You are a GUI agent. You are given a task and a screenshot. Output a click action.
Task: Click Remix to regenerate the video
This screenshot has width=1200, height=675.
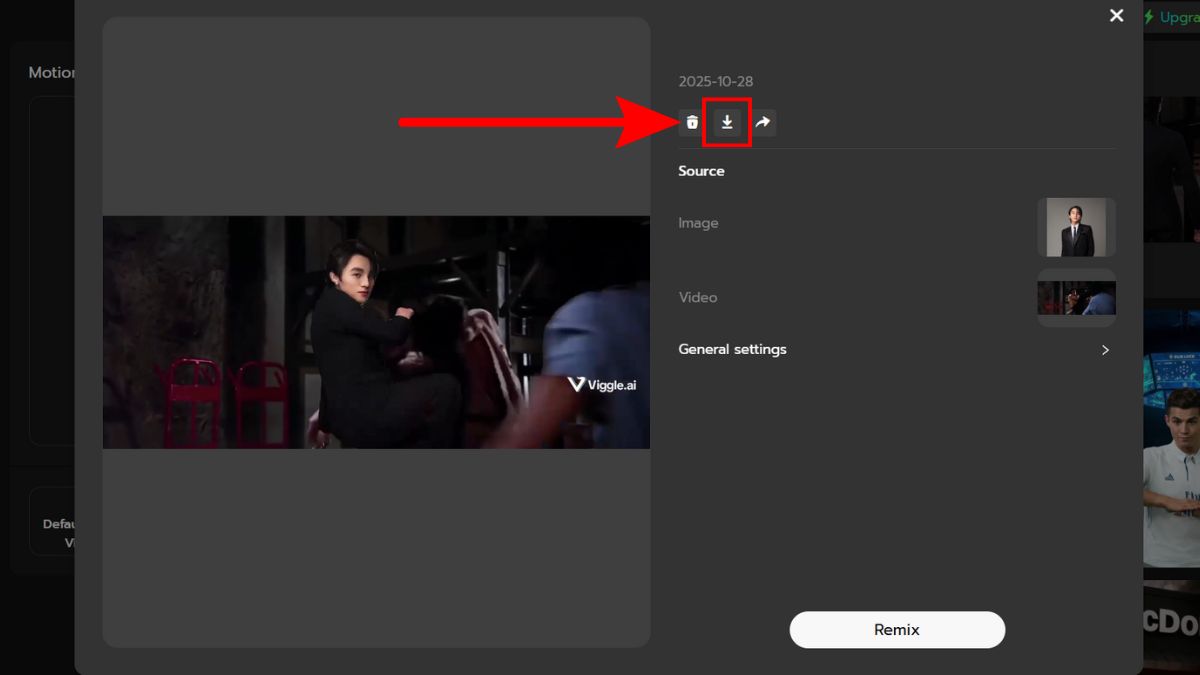tap(897, 629)
